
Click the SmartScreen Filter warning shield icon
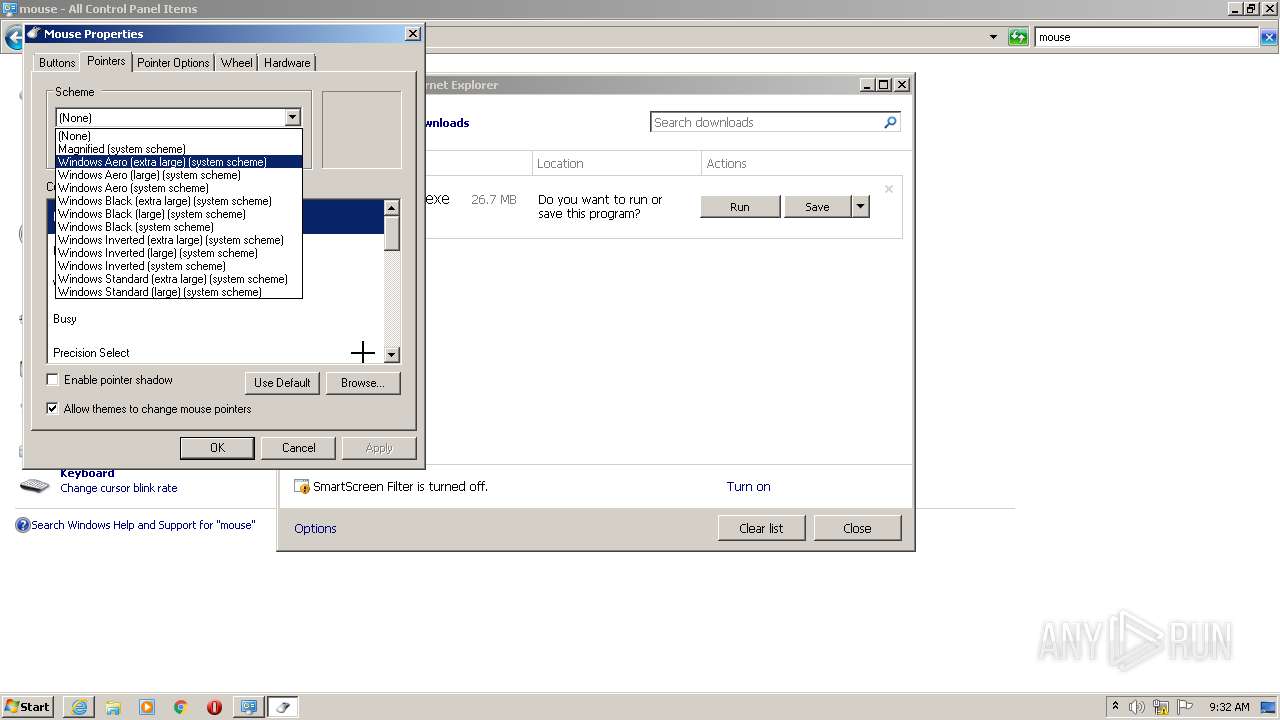pyautogui.click(x=302, y=487)
